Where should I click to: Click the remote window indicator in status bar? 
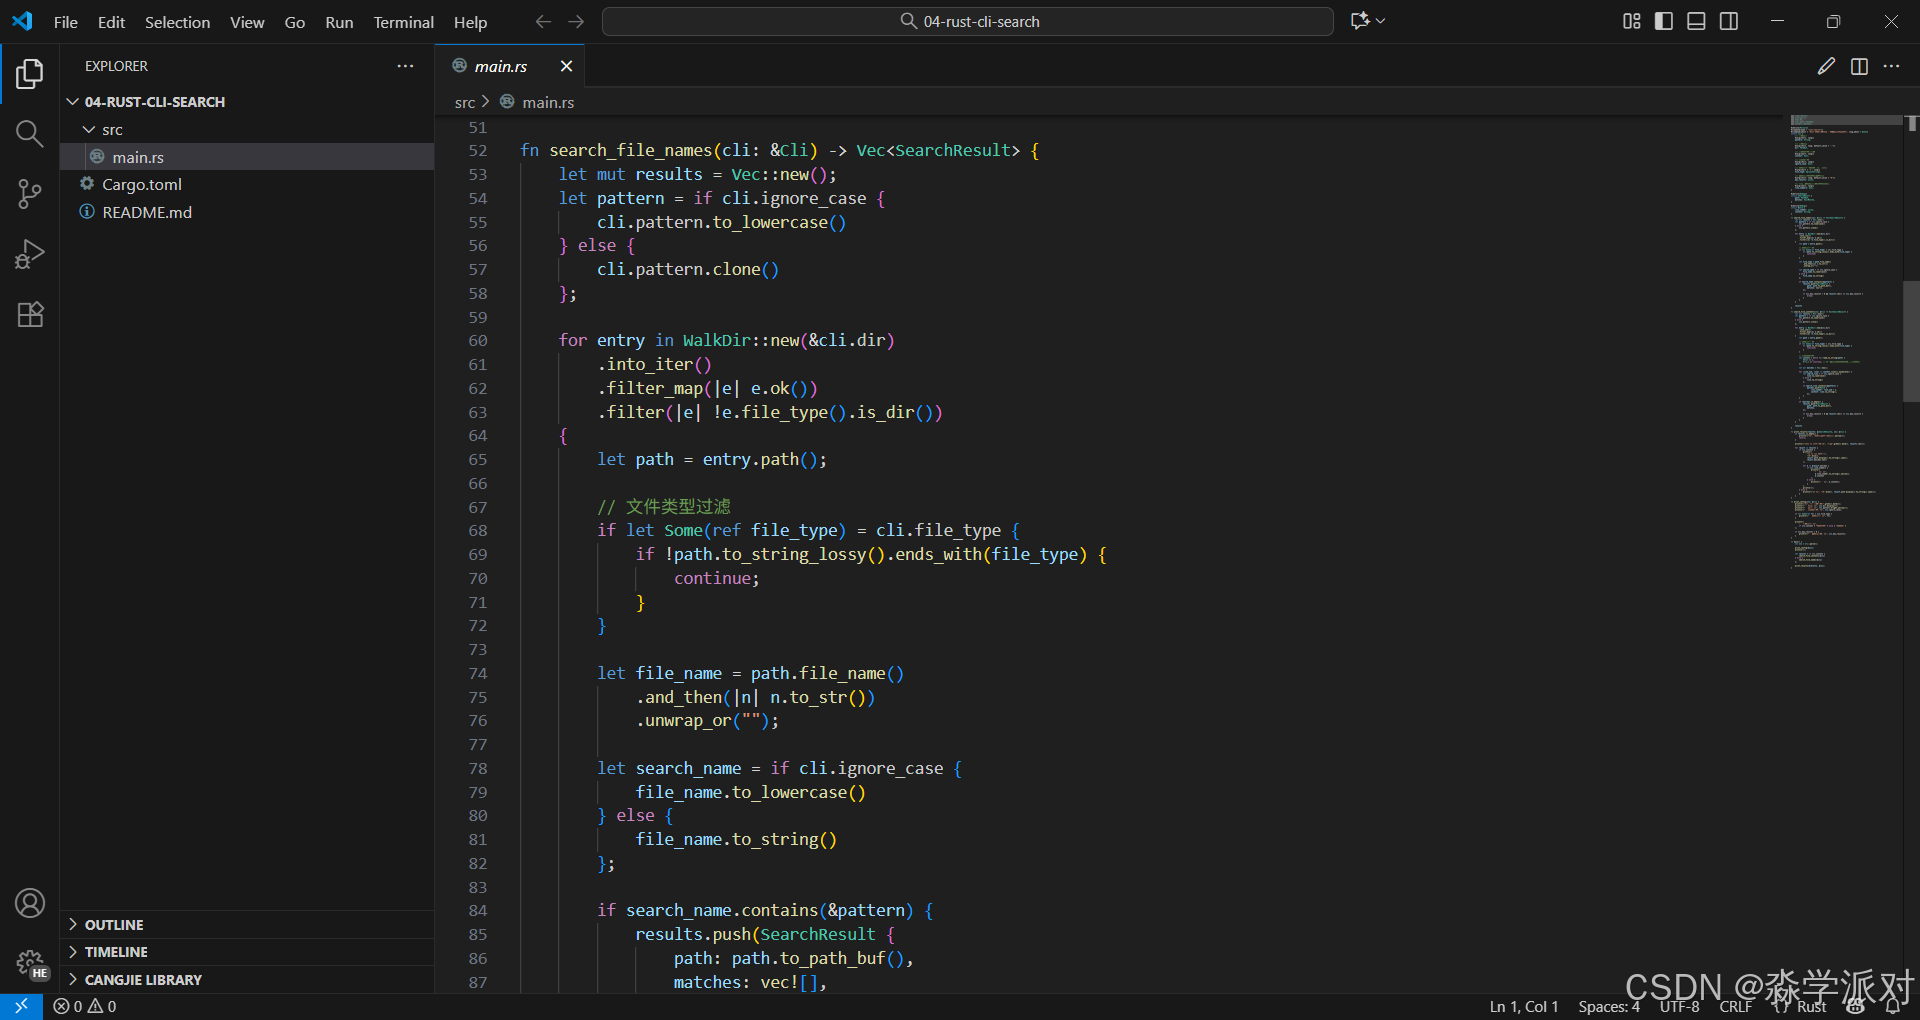click(x=21, y=1006)
